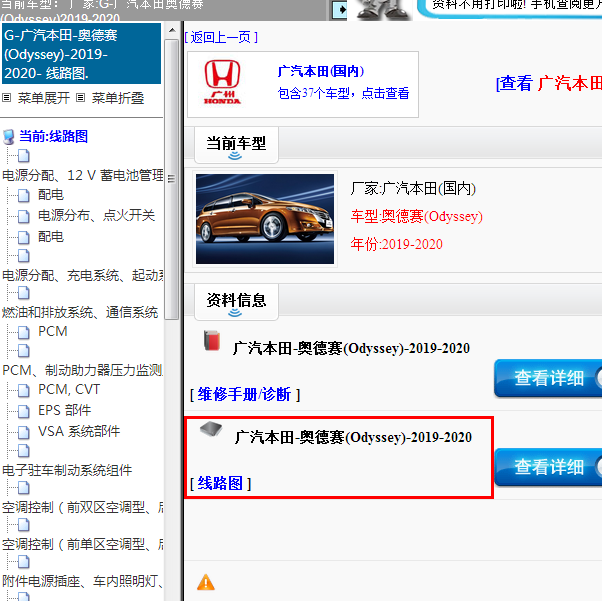
Task: Click the orange warning triangle icon
Action: 206,582
